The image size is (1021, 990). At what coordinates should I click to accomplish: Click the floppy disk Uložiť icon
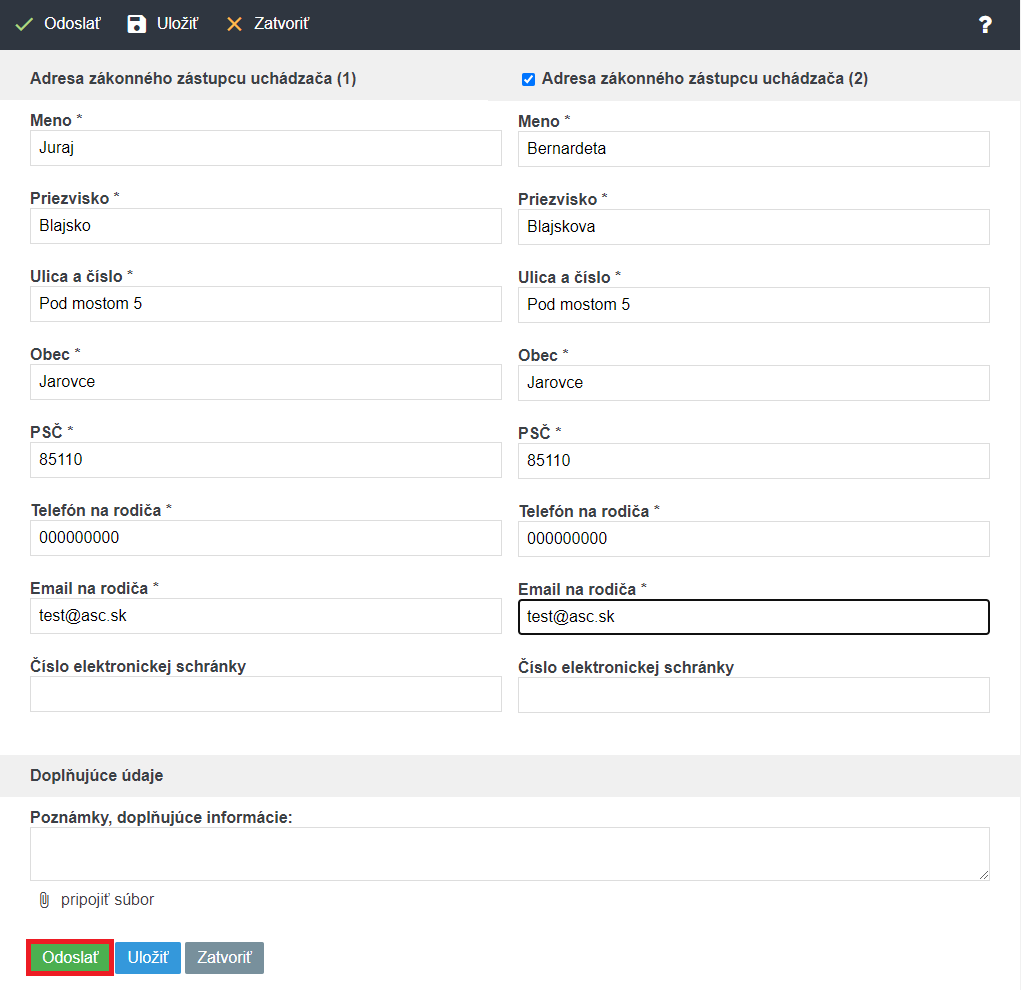tap(137, 24)
